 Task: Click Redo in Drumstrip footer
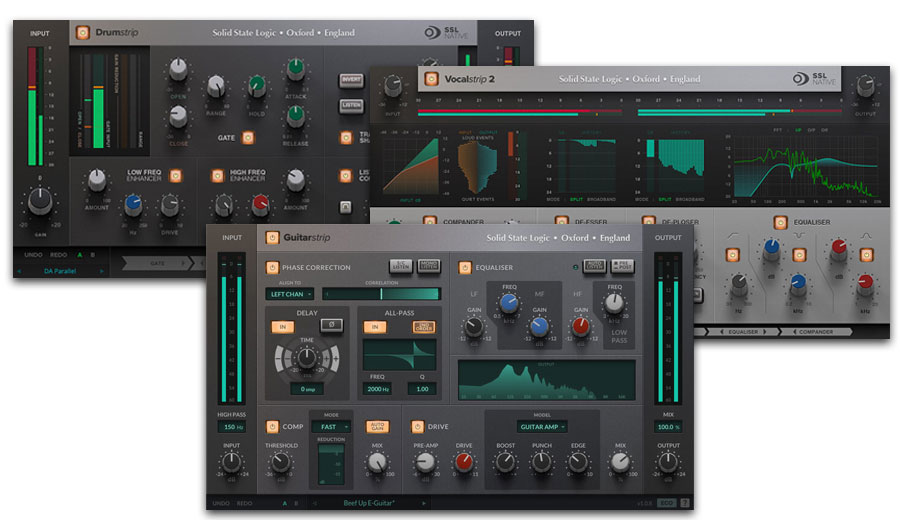tap(59, 255)
